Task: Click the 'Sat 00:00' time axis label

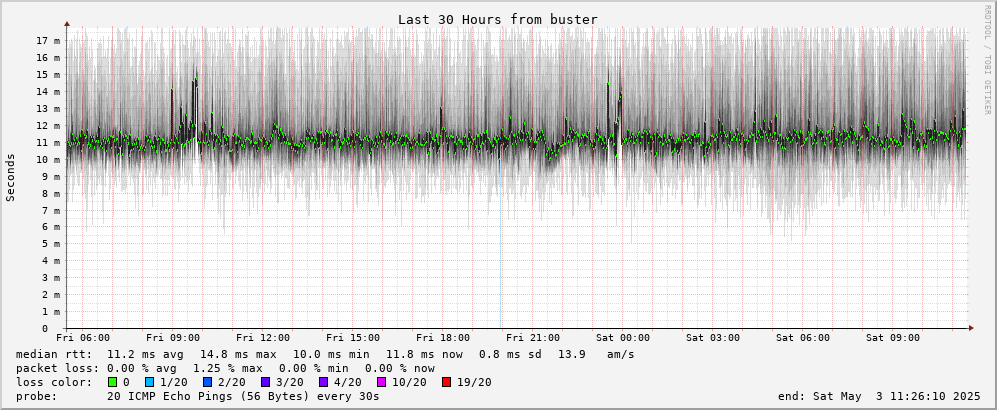Action: coord(623,338)
